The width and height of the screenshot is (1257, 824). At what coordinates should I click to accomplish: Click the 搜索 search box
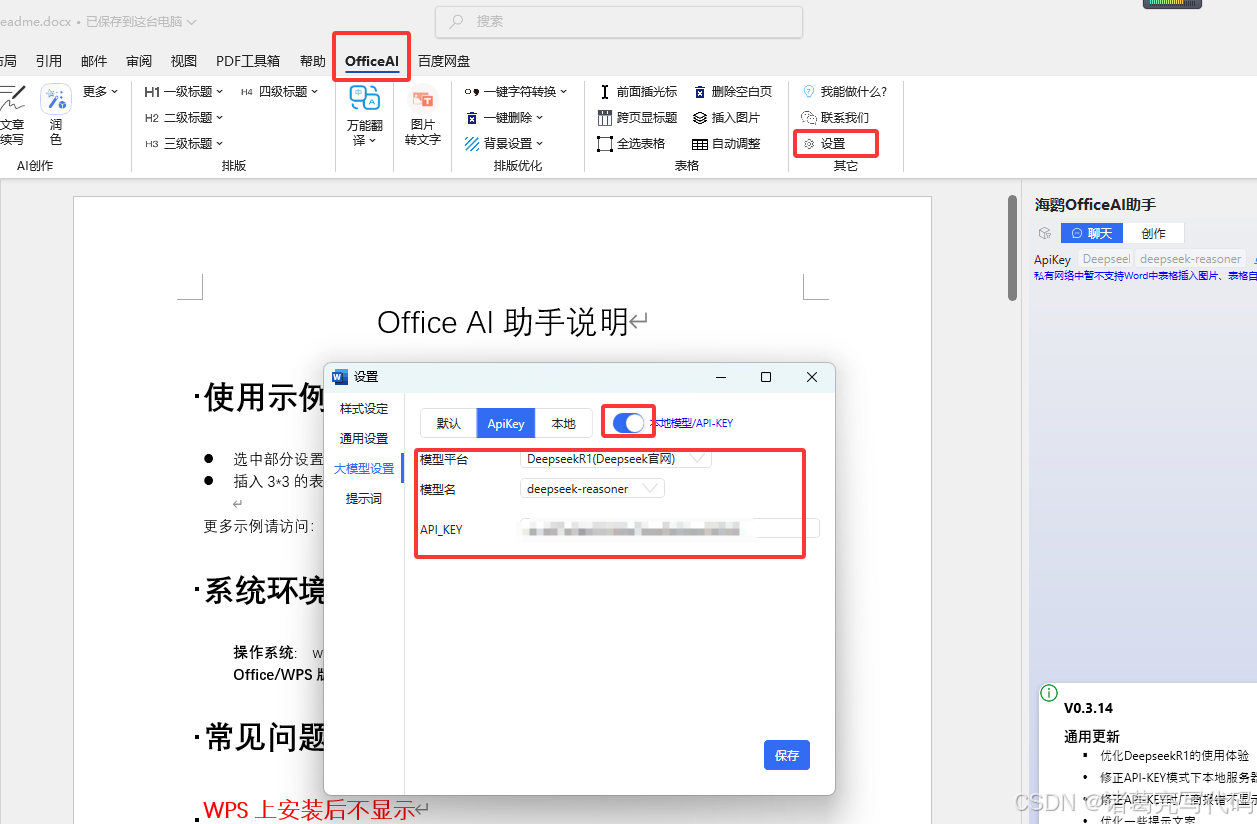click(619, 21)
